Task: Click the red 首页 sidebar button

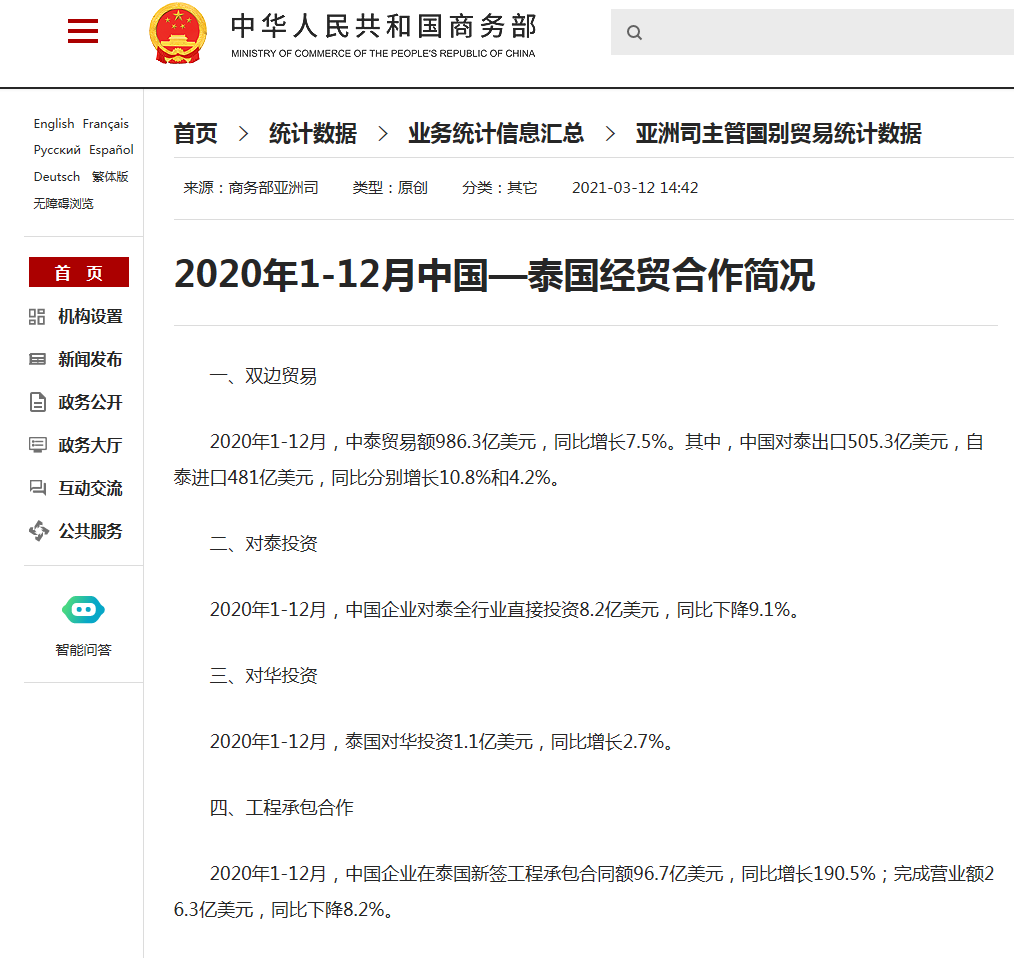Action: [x=79, y=272]
